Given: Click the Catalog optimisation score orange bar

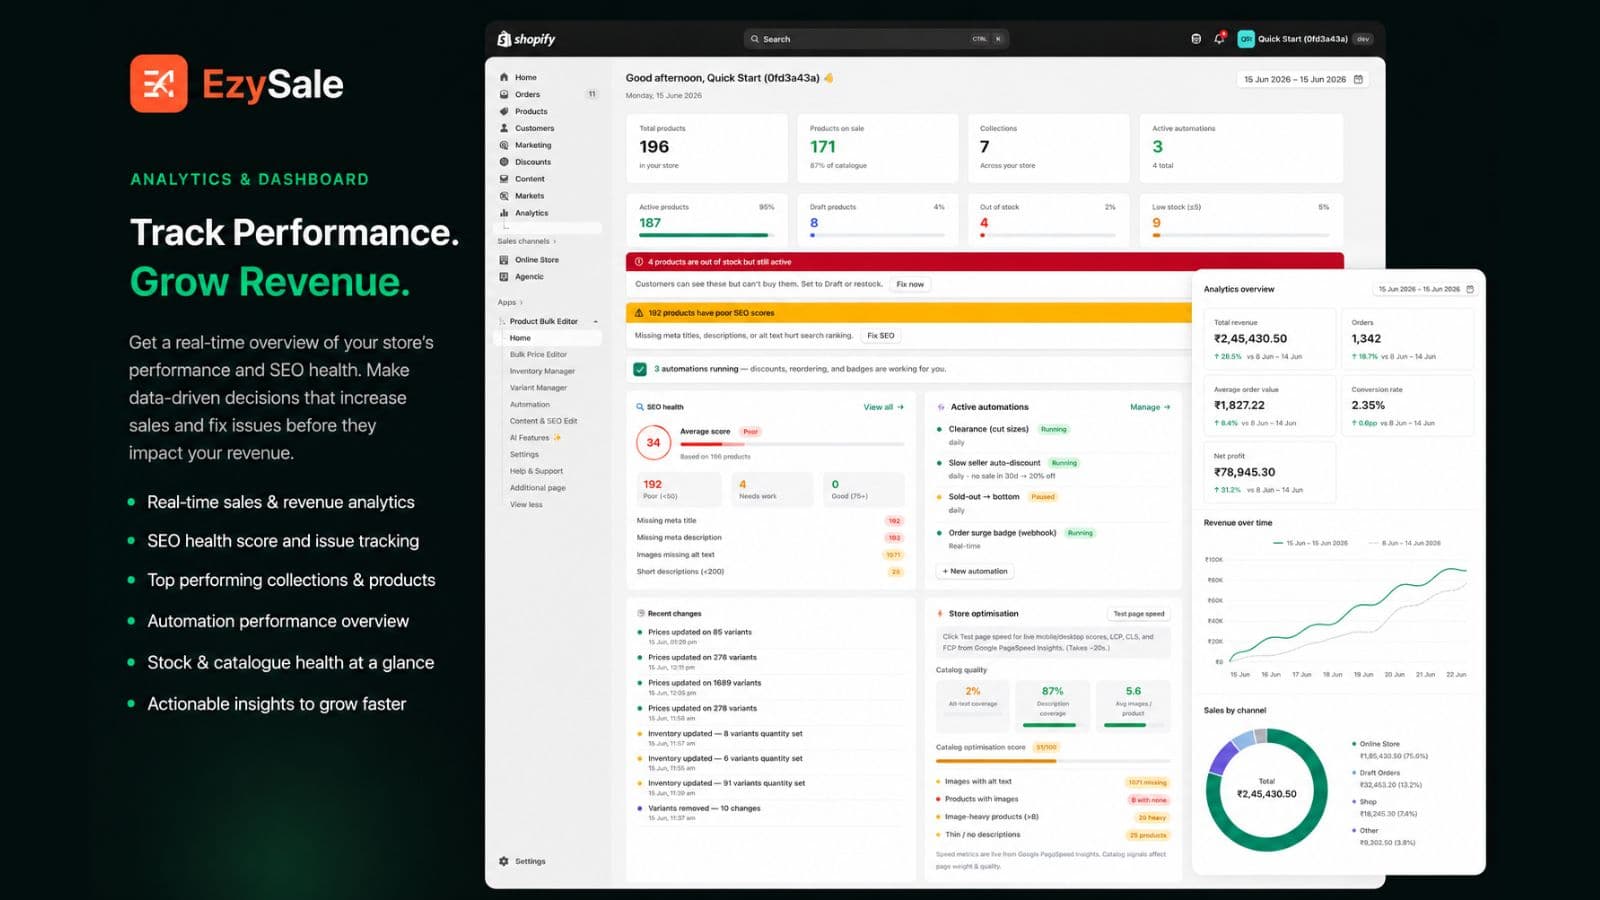Looking at the screenshot, I should (1053, 761).
